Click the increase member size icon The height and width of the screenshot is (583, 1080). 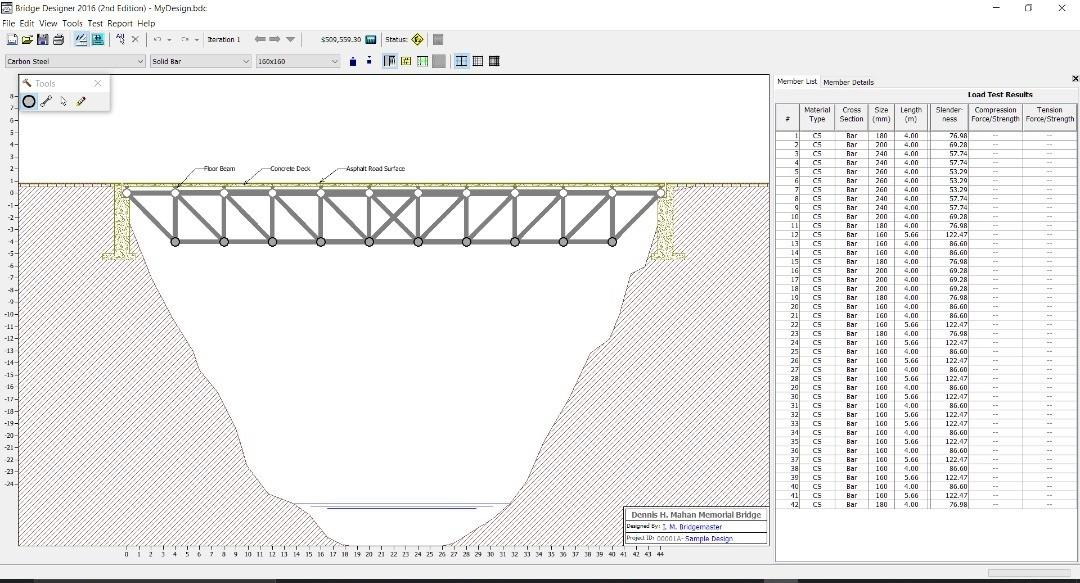coord(353,61)
